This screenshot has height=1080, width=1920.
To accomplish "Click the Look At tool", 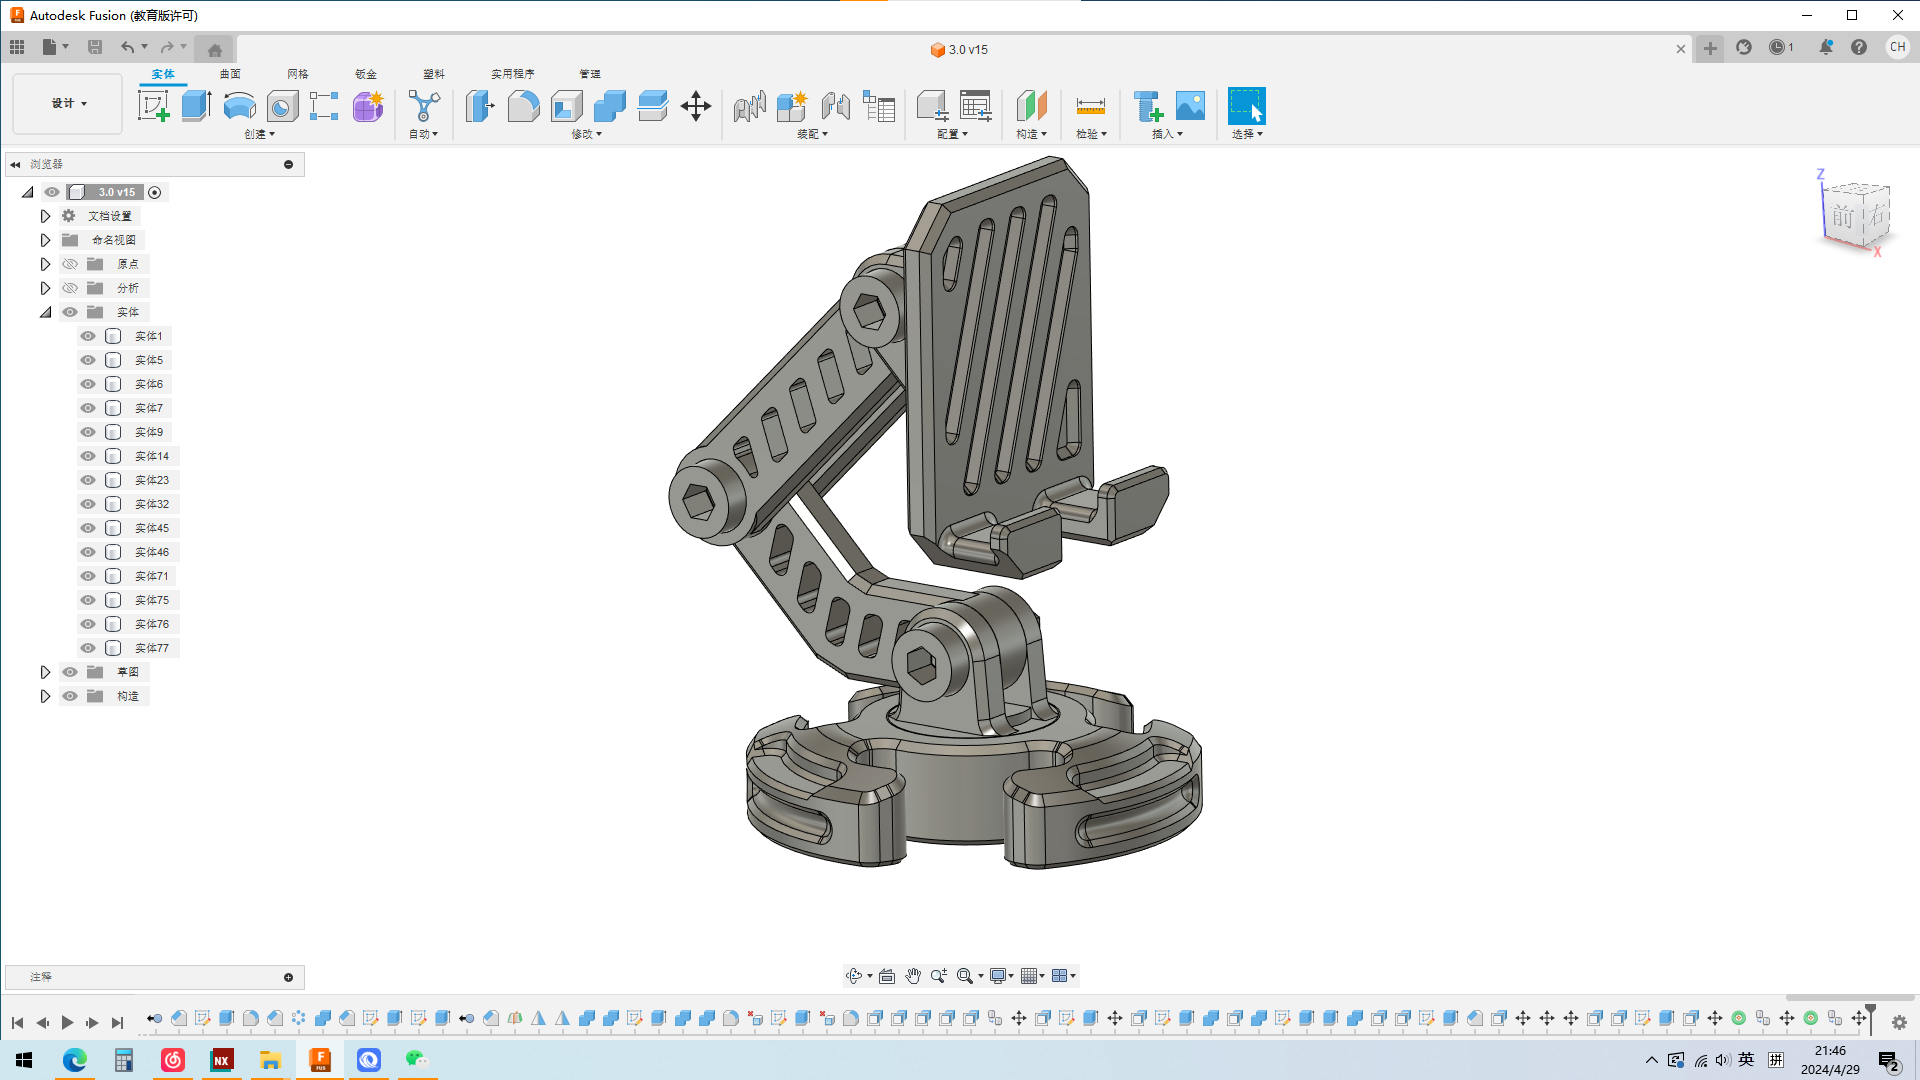I will (887, 976).
